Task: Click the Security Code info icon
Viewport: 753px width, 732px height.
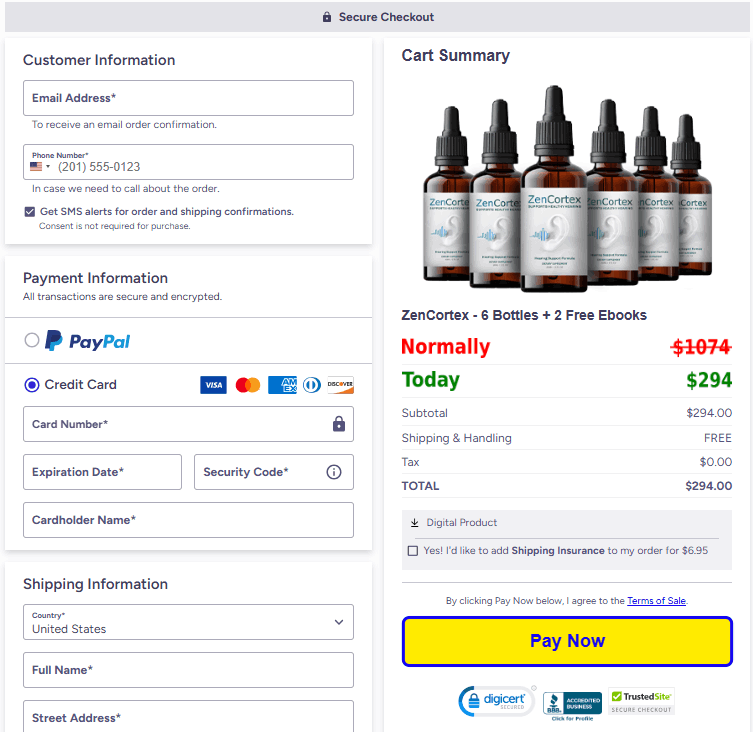Action: [x=334, y=472]
